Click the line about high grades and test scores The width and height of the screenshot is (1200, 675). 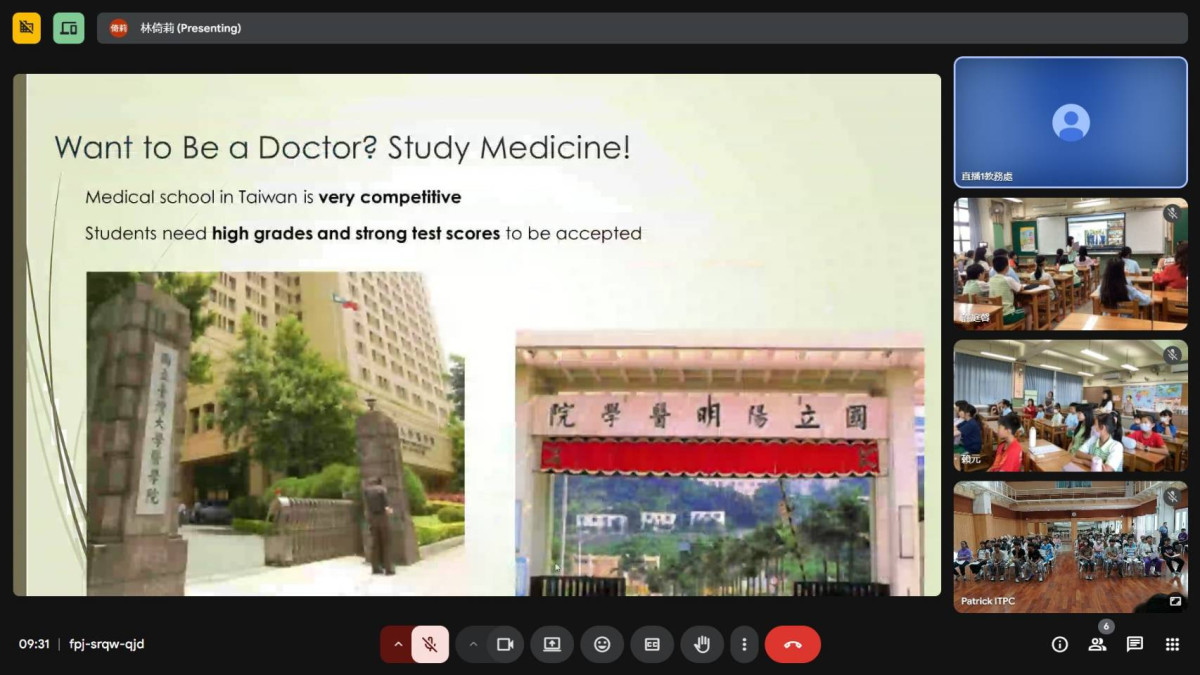pyautogui.click(x=363, y=234)
